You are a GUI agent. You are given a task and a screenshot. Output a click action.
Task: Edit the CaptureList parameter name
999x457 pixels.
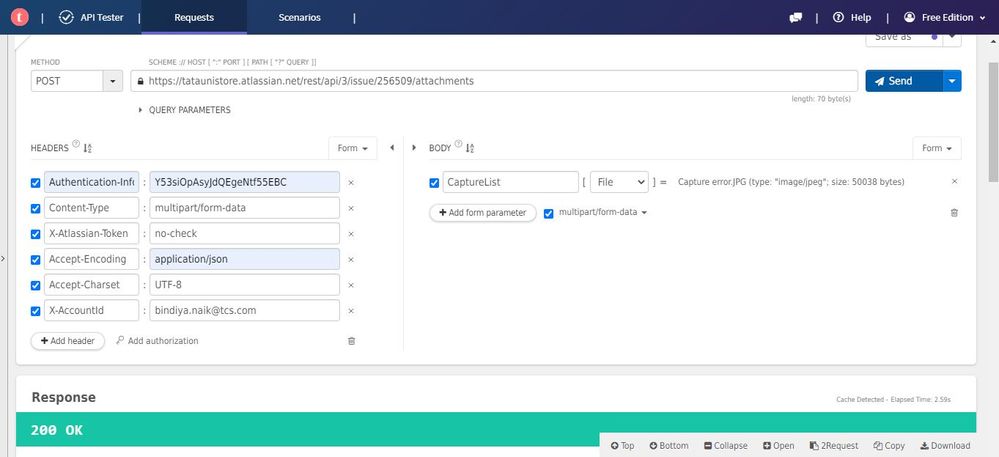coord(510,182)
